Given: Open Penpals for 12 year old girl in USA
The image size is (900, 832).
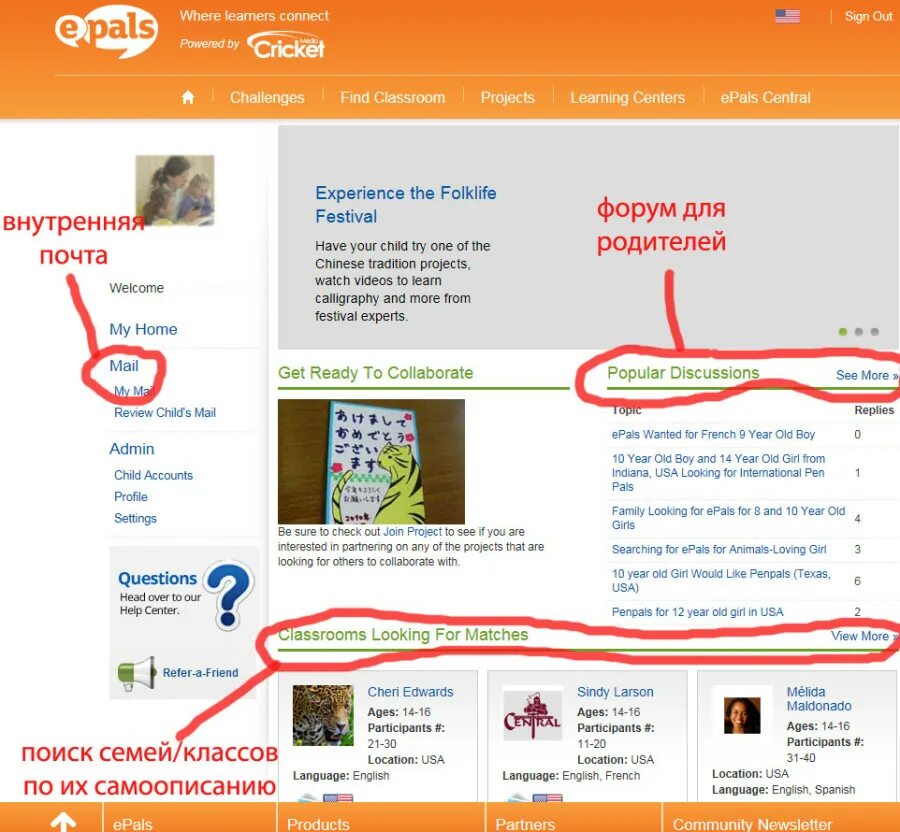Looking at the screenshot, I should [697, 612].
